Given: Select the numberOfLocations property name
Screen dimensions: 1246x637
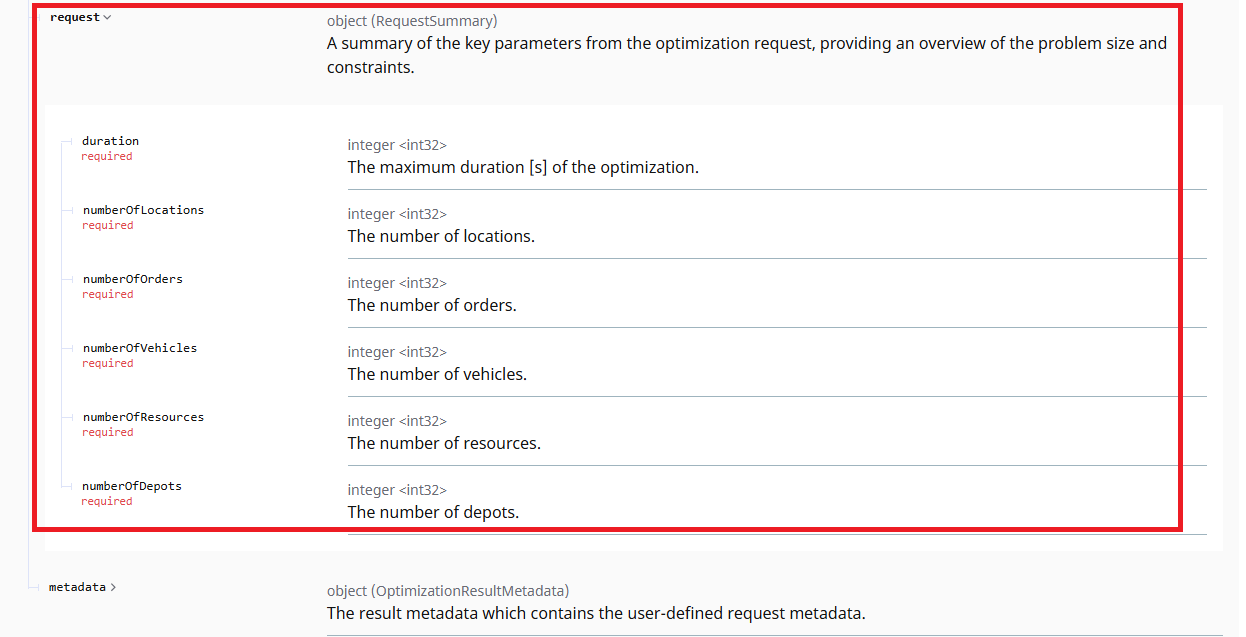Looking at the screenshot, I should 143,210.
